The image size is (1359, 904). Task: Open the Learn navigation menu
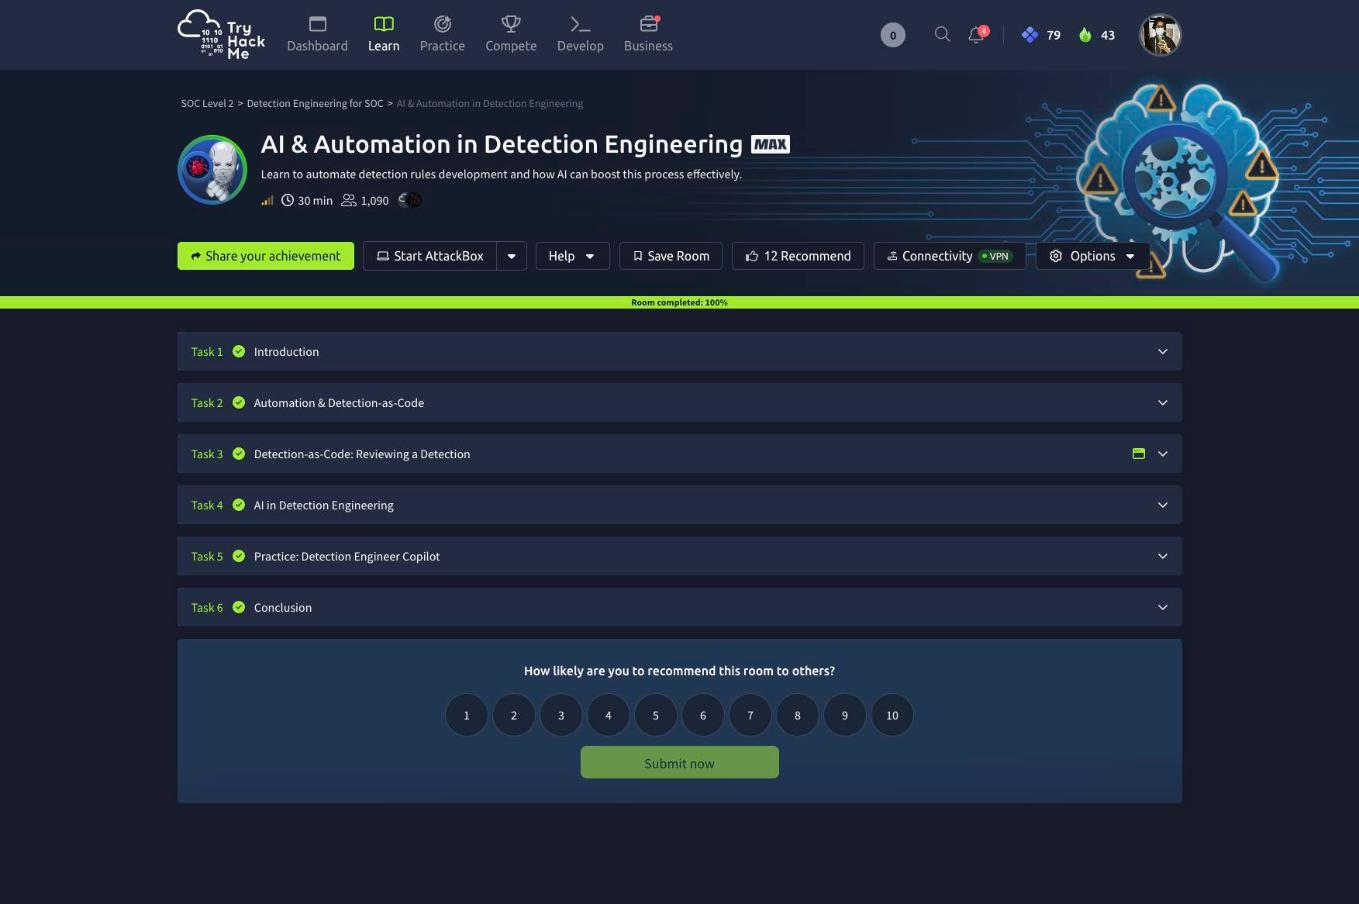pos(384,34)
